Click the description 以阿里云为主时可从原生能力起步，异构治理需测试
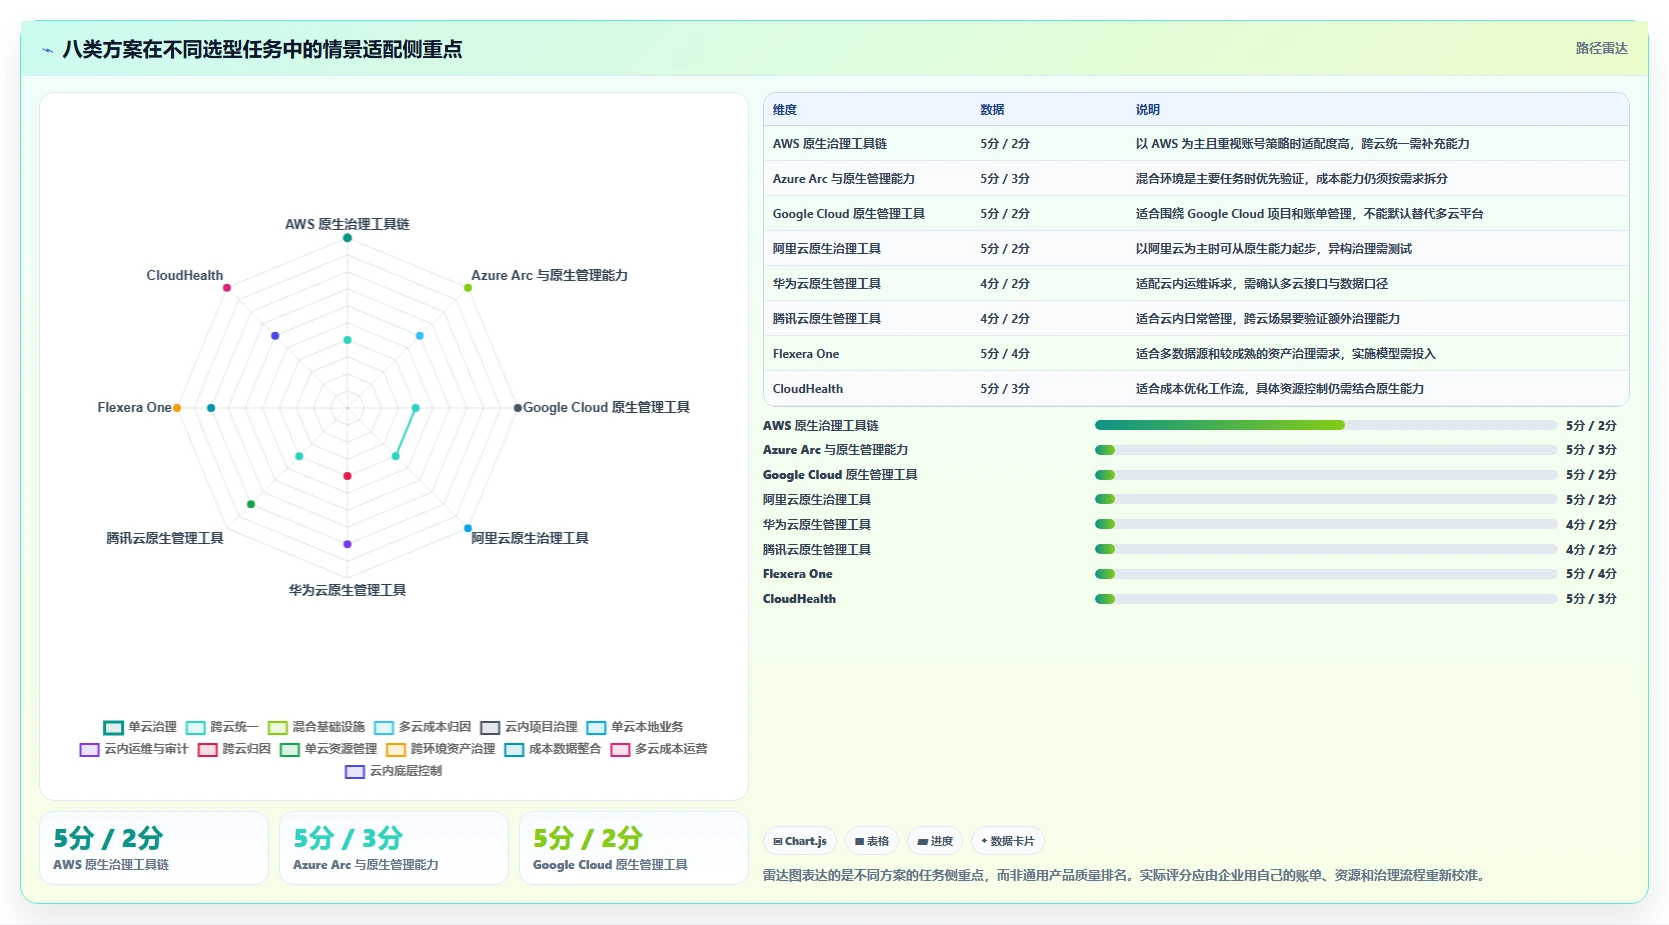1669x925 pixels. [x=1274, y=249]
